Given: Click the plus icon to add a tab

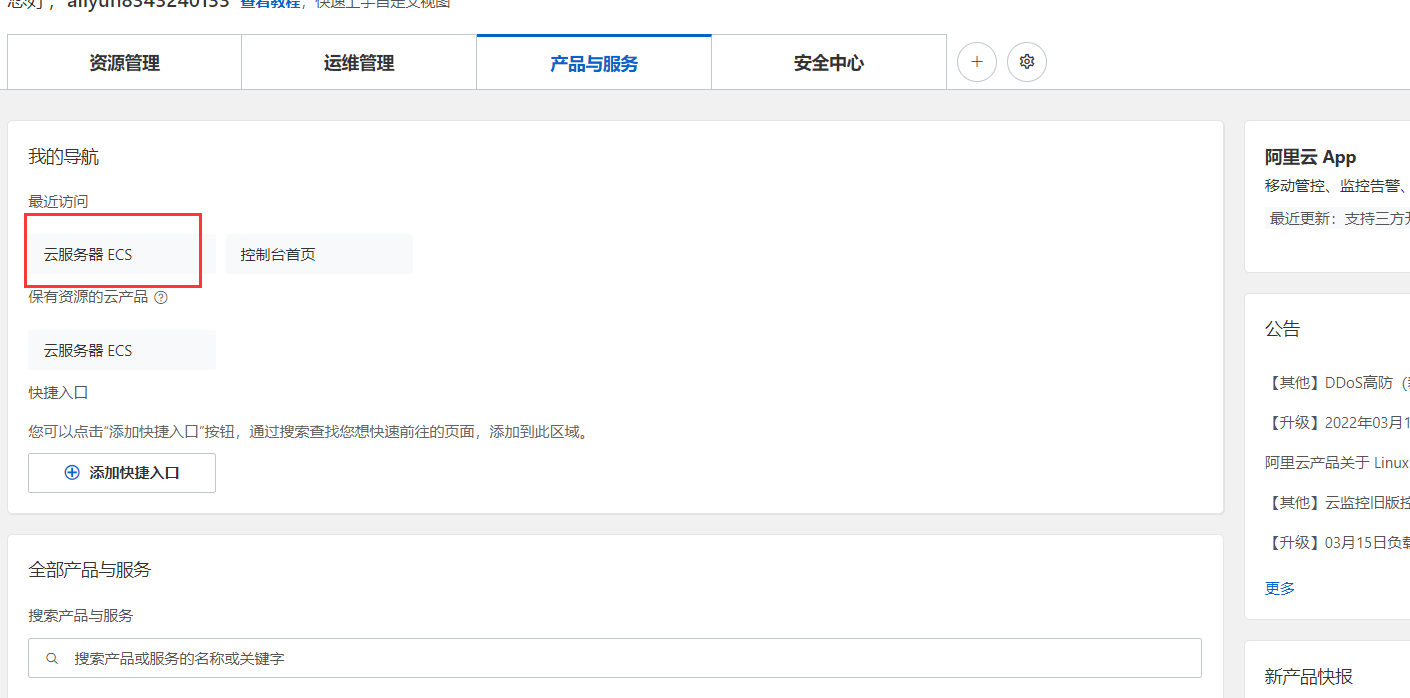Looking at the screenshot, I should 977,62.
